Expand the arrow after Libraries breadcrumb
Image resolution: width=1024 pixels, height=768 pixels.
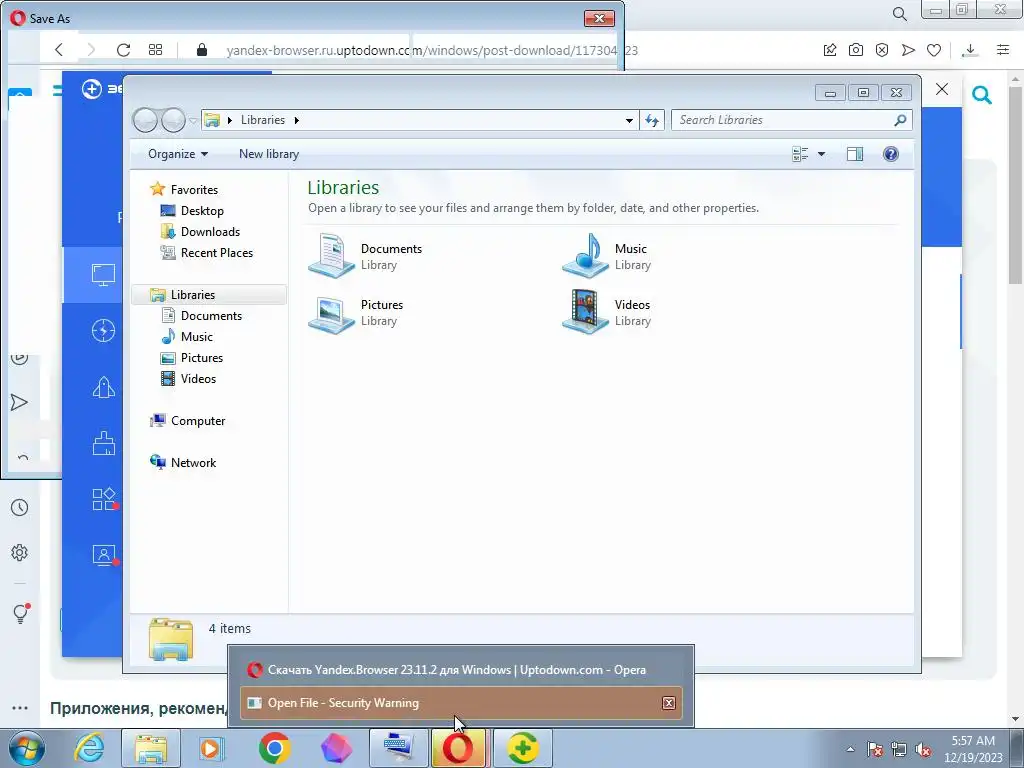pos(296,120)
